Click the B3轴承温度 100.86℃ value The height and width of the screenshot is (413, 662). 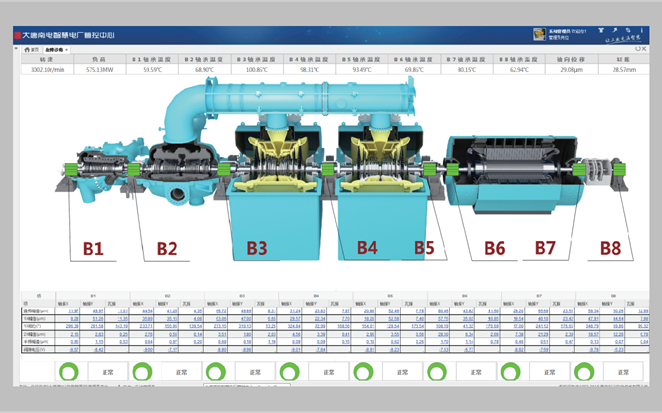[x=257, y=70]
